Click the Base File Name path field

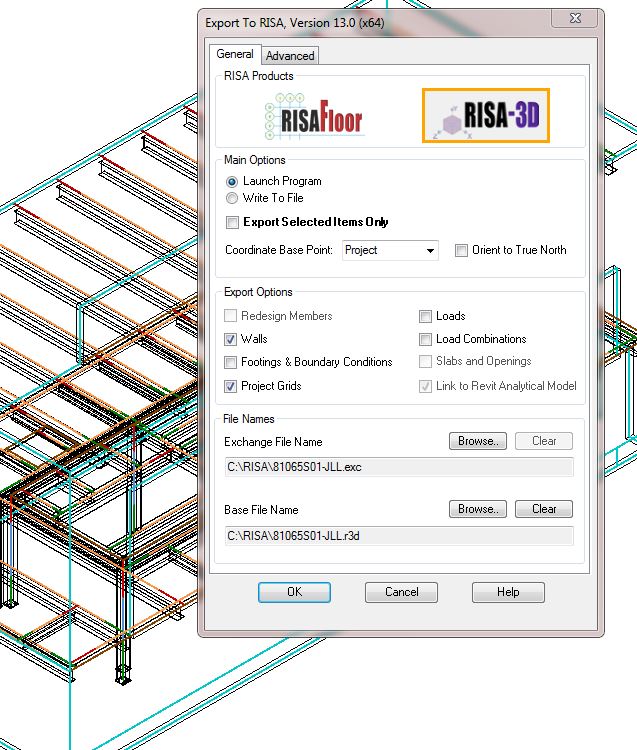(399, 536)
